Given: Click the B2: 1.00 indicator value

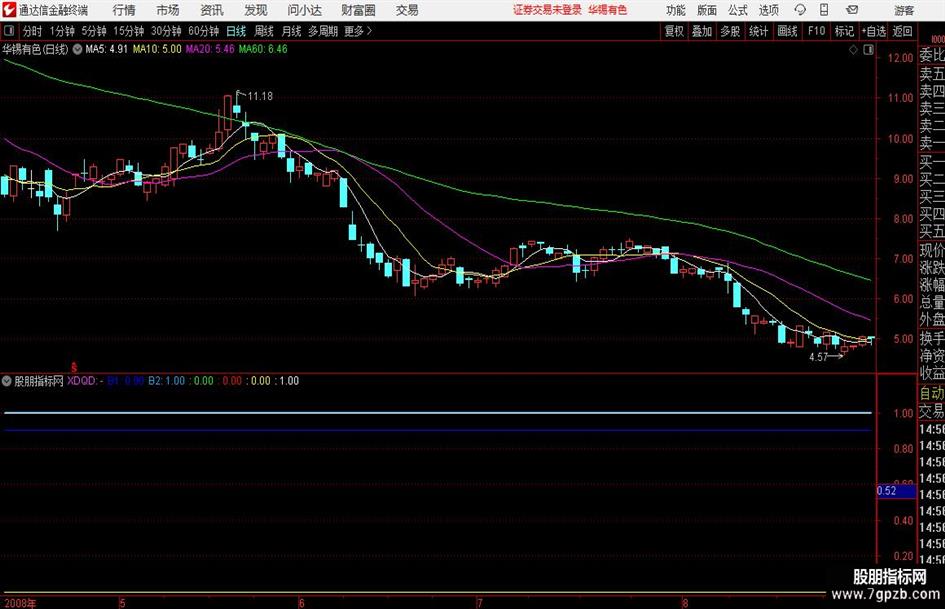Looking at the screenshot, I should (x=166, y=381).
